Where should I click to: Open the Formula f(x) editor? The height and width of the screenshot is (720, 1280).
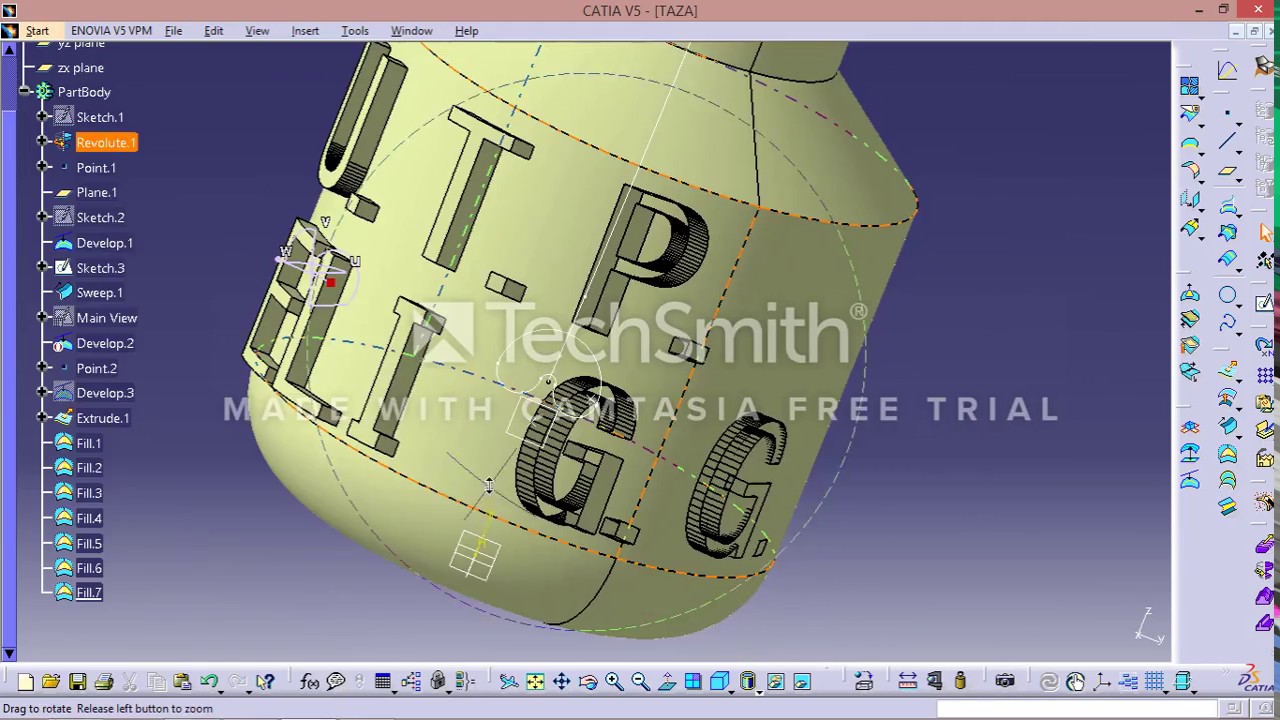pyautogui.click(x=310, y=682)
